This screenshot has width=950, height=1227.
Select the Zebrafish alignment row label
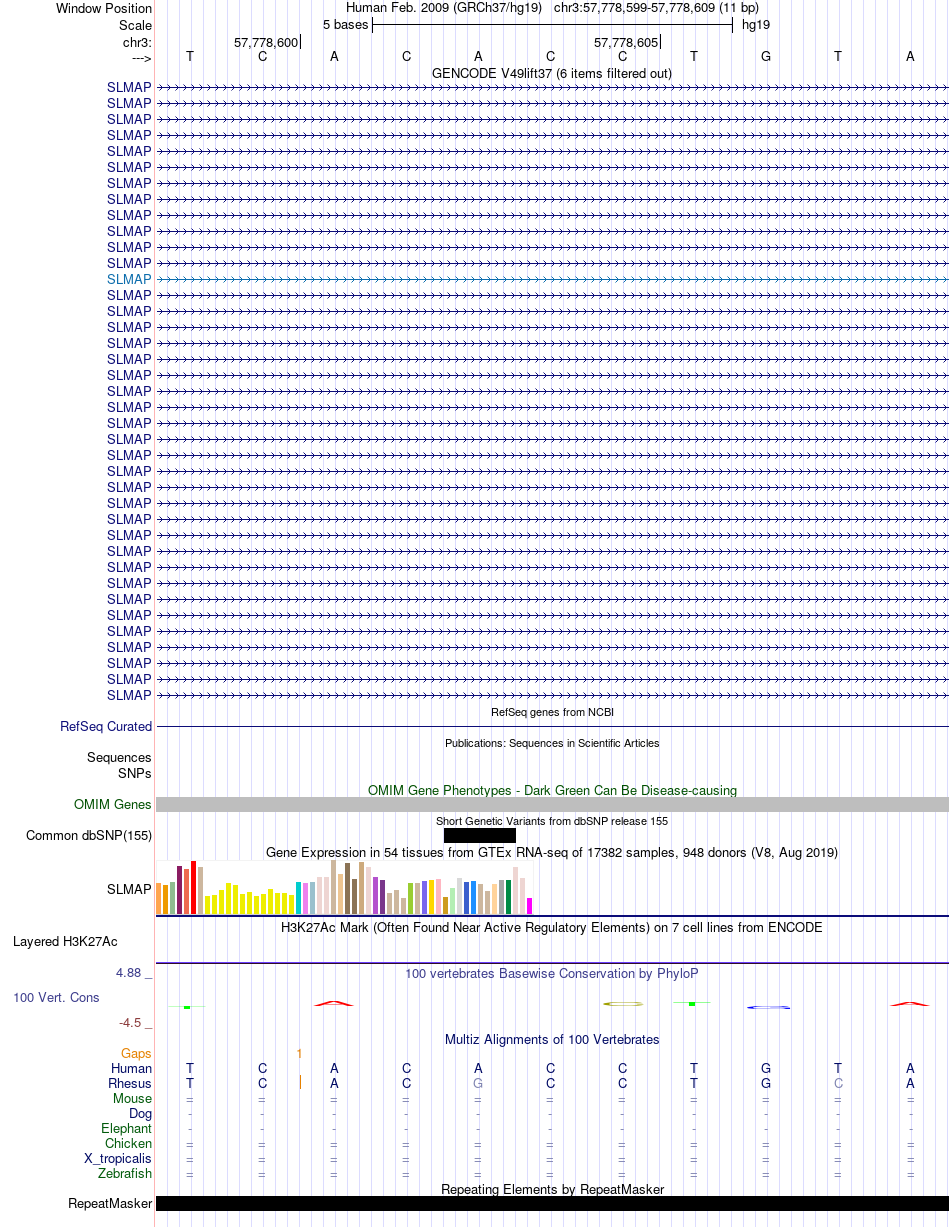tap(125, 1173)
